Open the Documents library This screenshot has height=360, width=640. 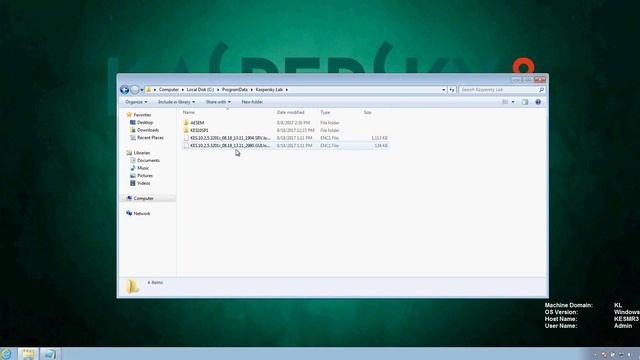tap(148, 160)
